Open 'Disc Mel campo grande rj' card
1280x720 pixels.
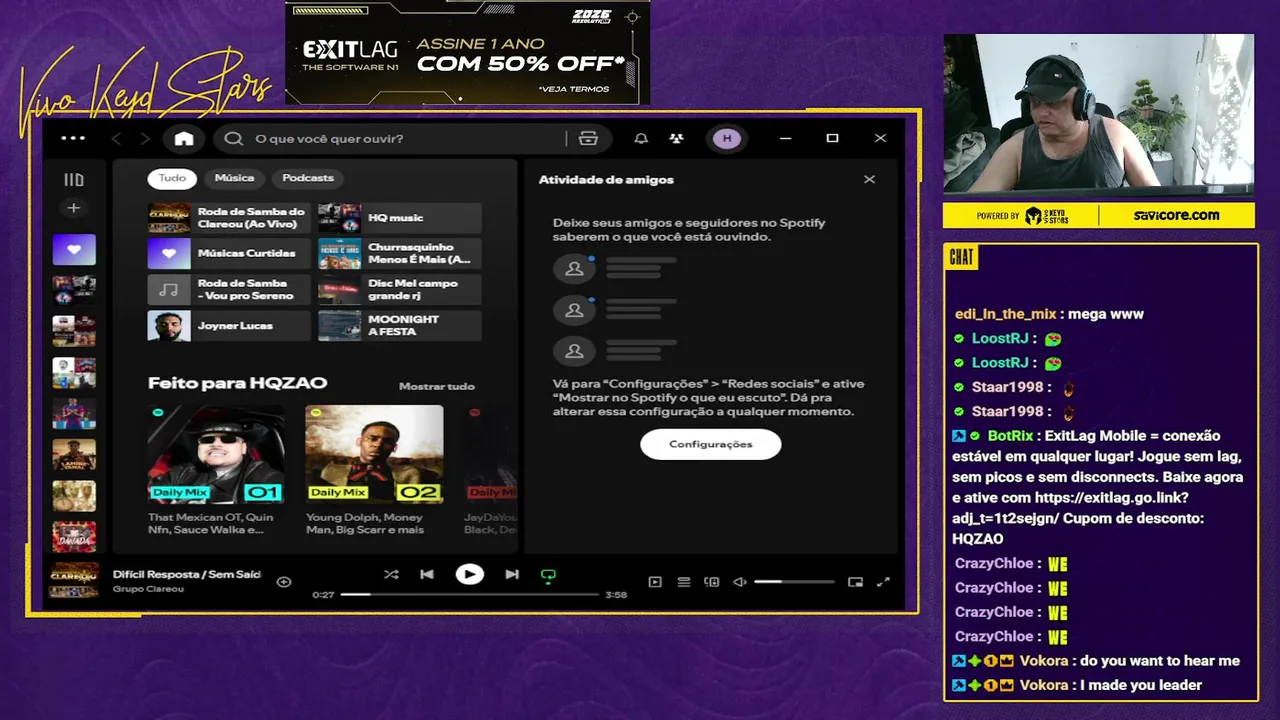399,290
